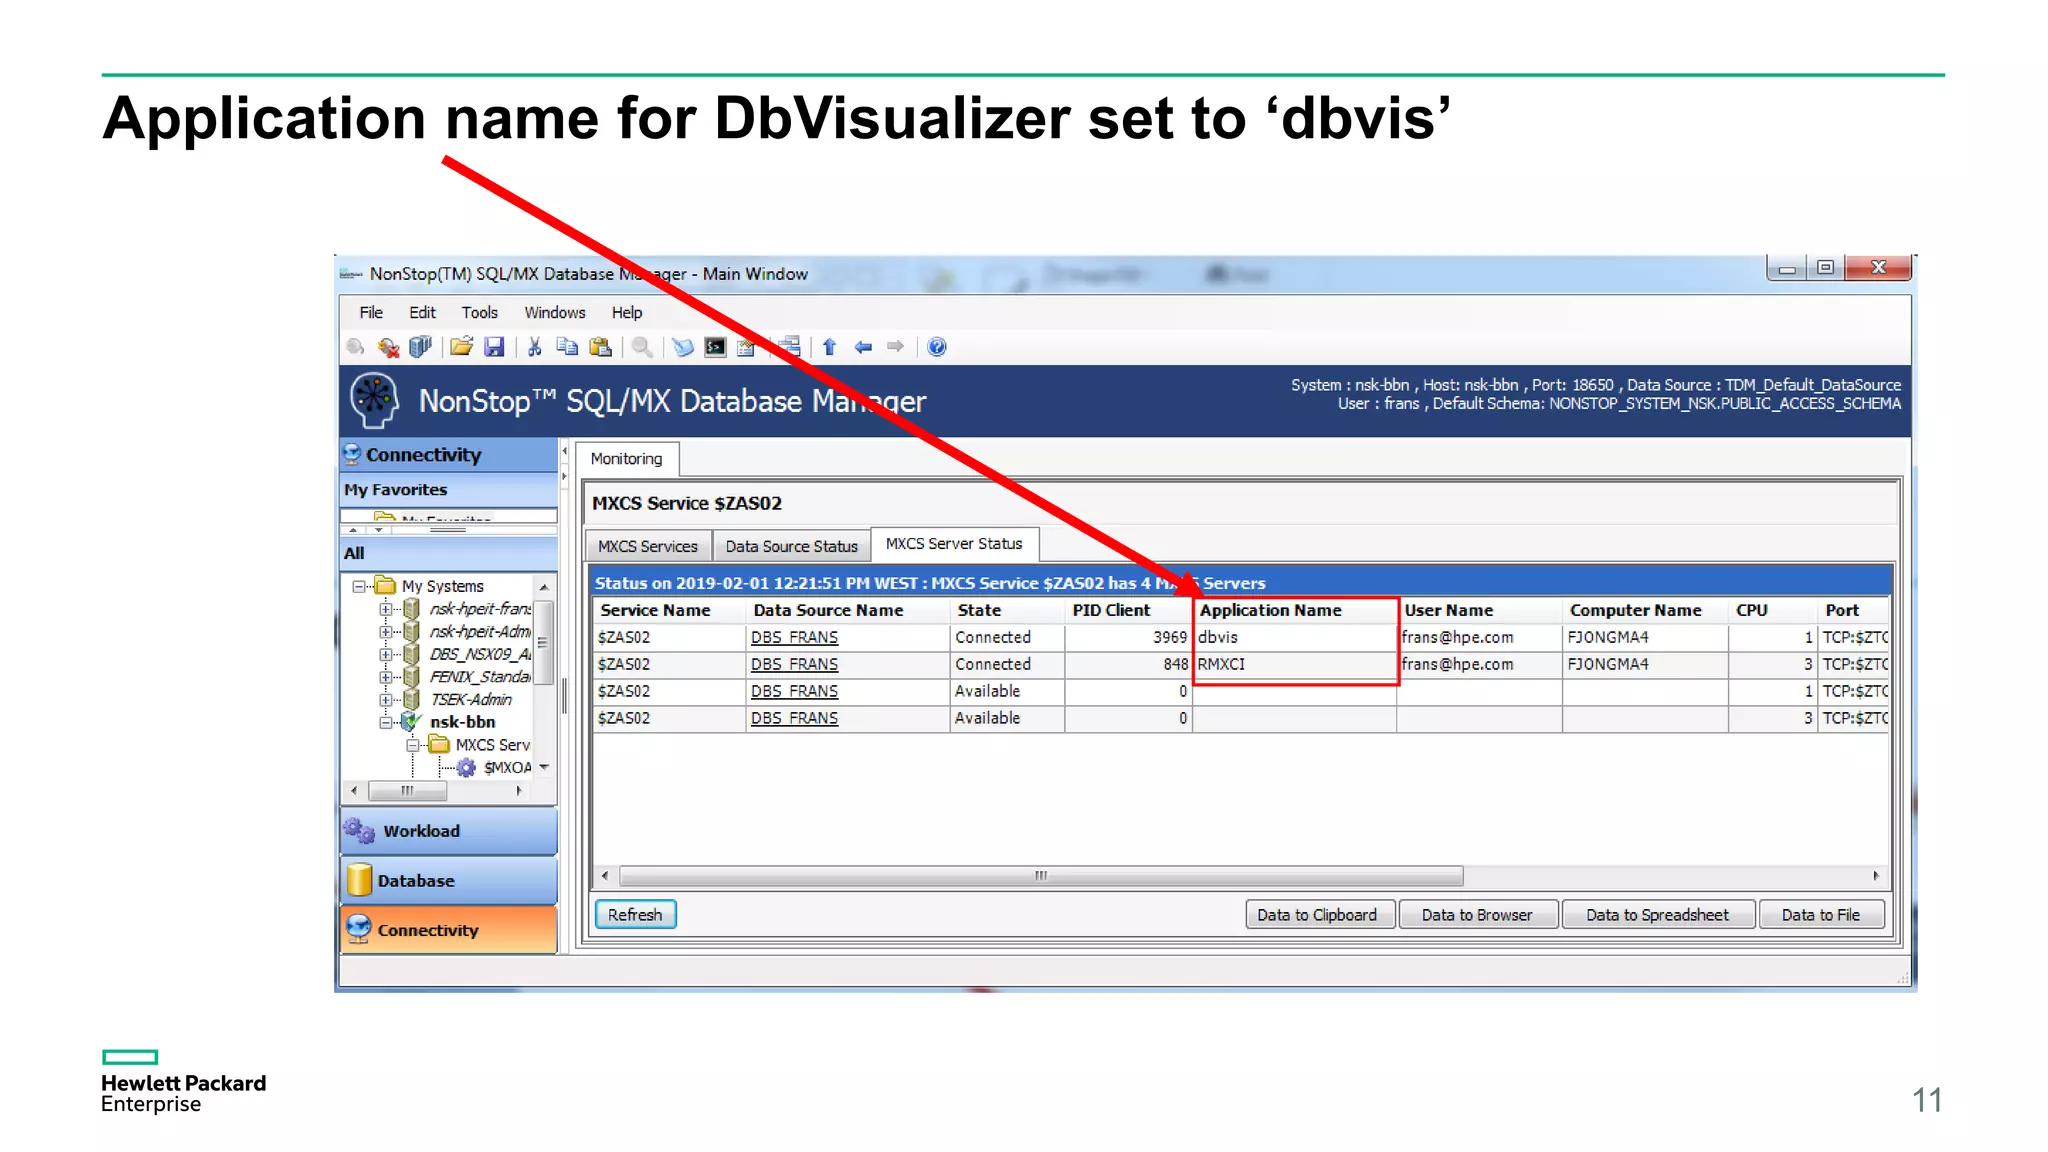Image resolution: width=2048 pixels, height=1152 pixels.
Task: Click the save floppy disk icon
Action: (x=494, y=347)
